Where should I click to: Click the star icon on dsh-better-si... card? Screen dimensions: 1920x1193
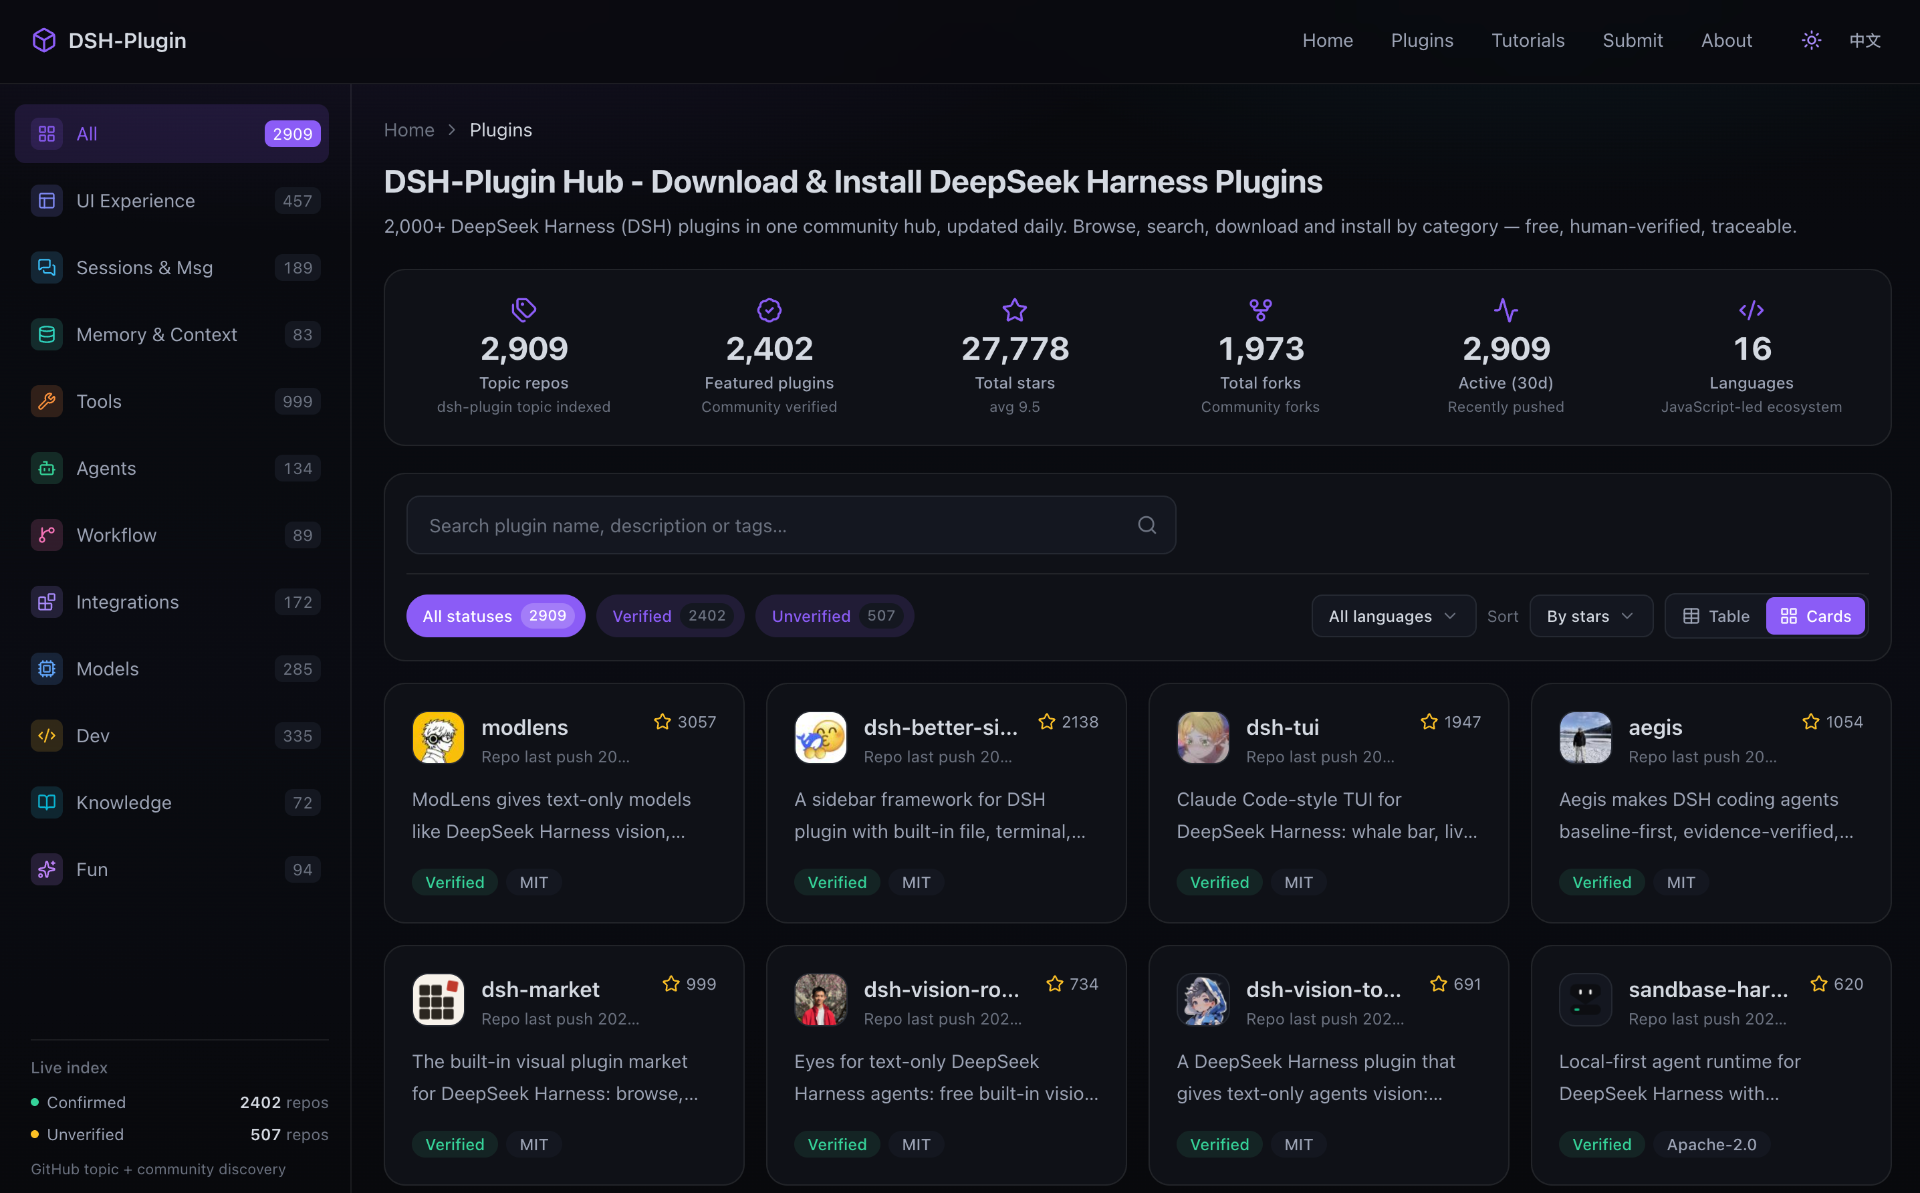pyautogui.click(x=1047, y=722)
